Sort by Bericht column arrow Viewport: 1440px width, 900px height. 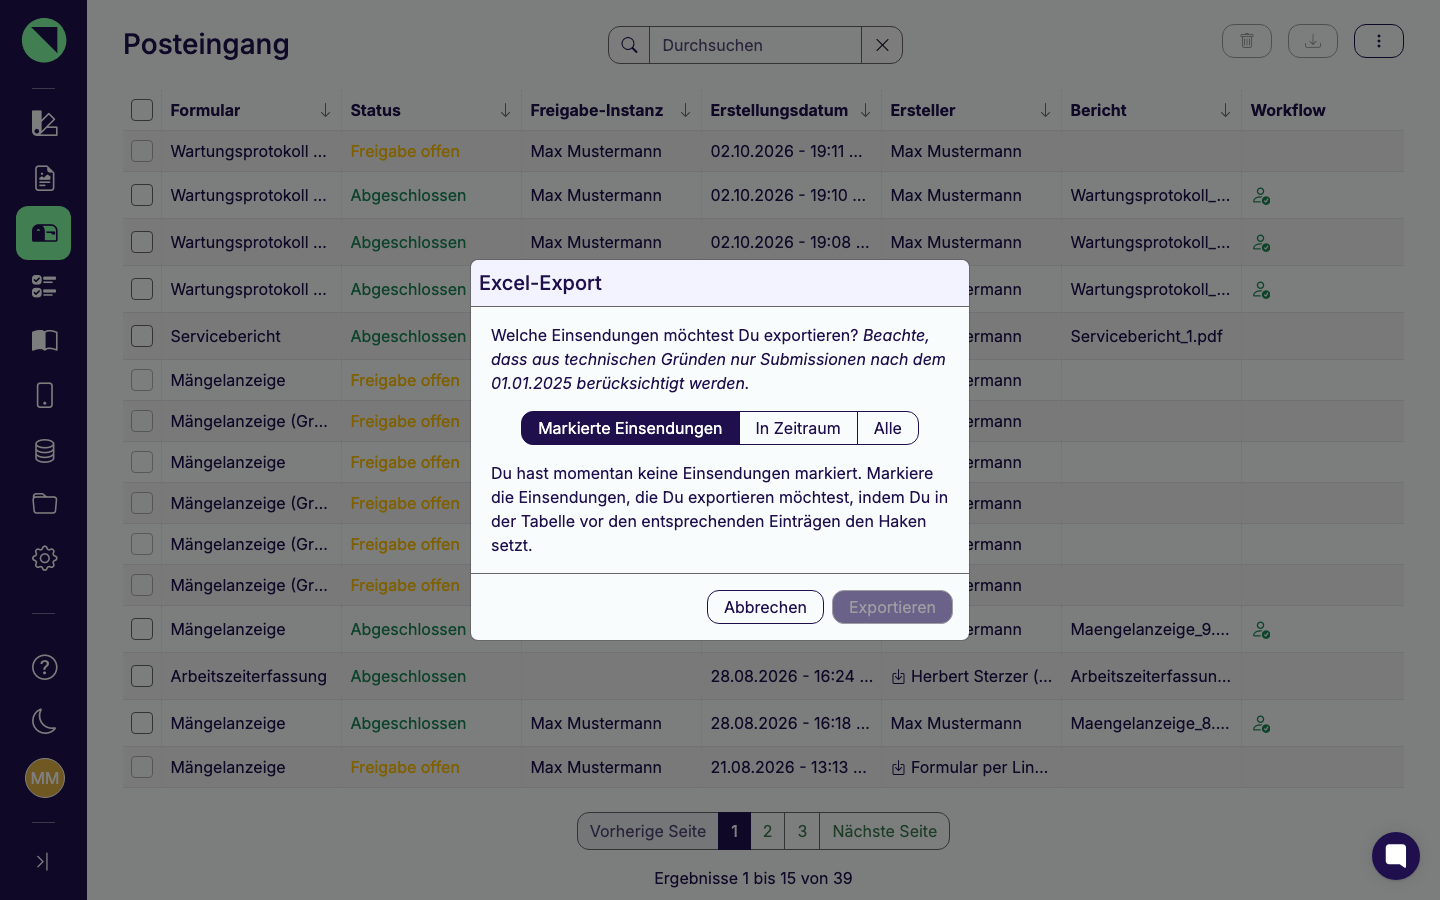(x=1225, y=110)
